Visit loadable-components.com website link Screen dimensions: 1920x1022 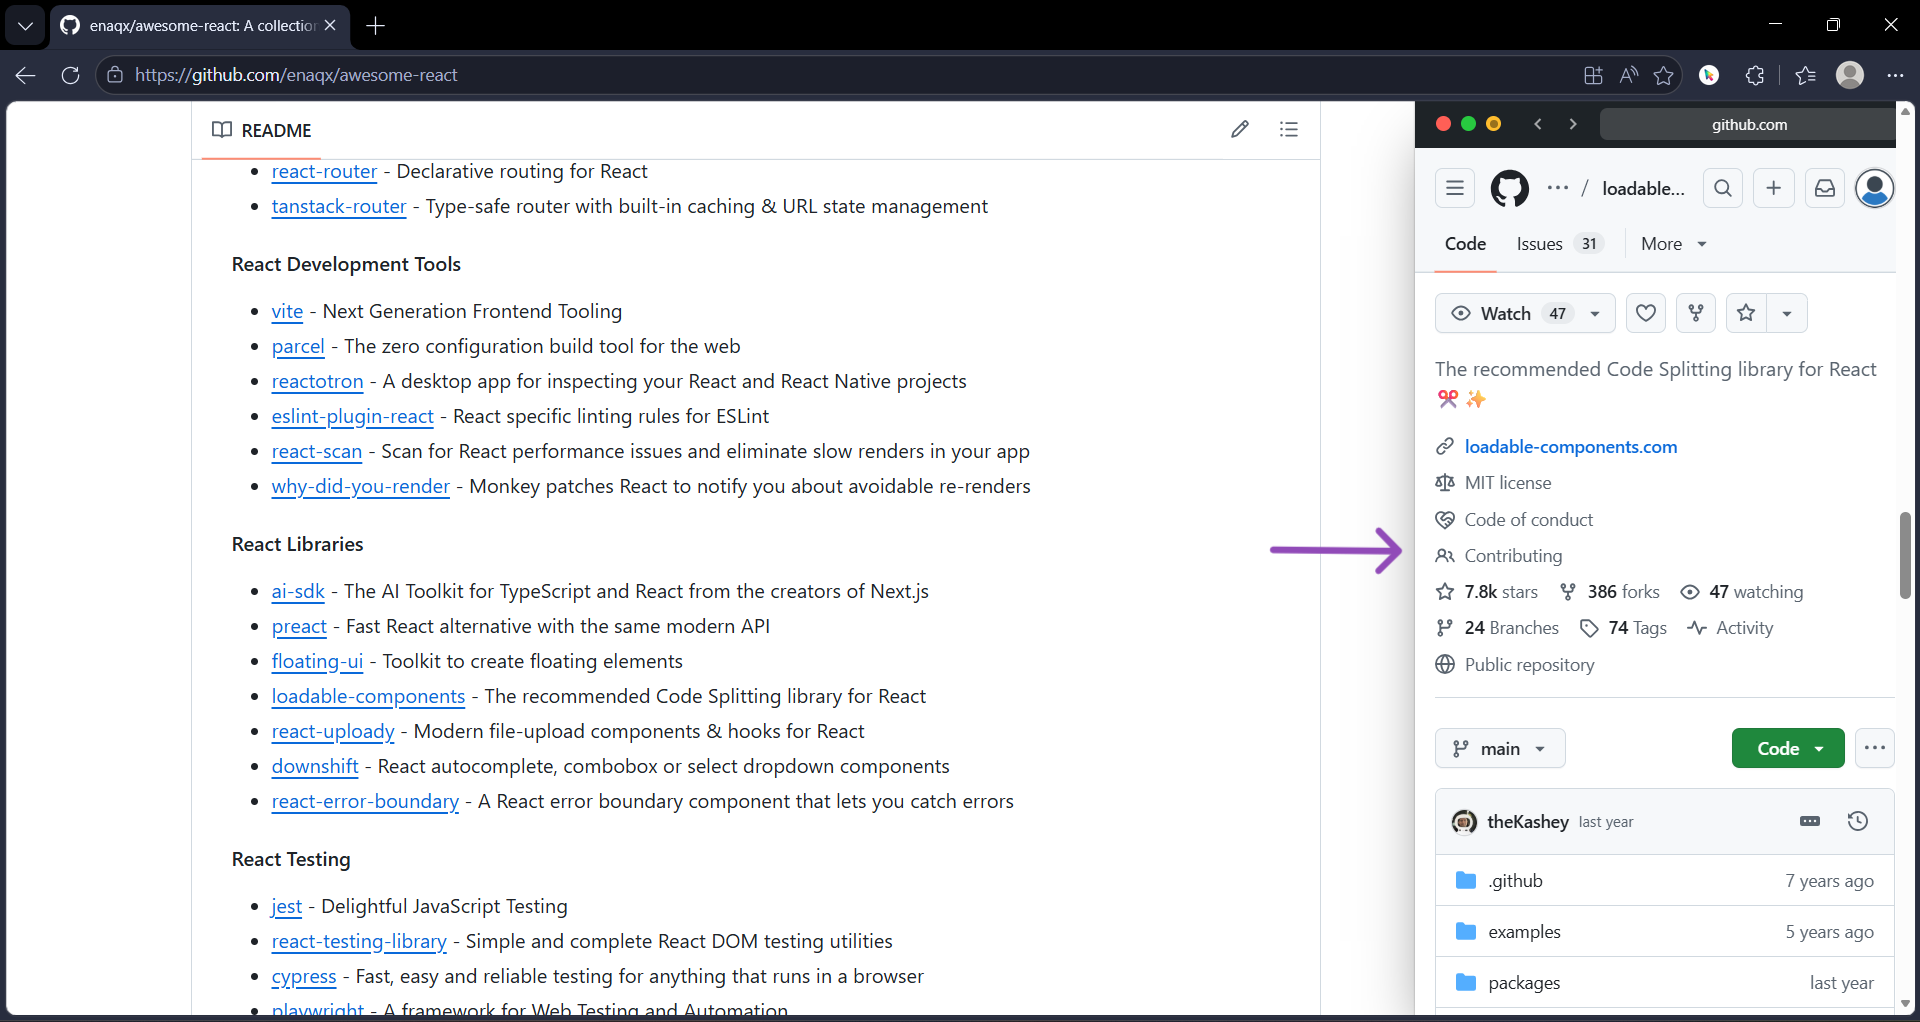click(1571, 447)
